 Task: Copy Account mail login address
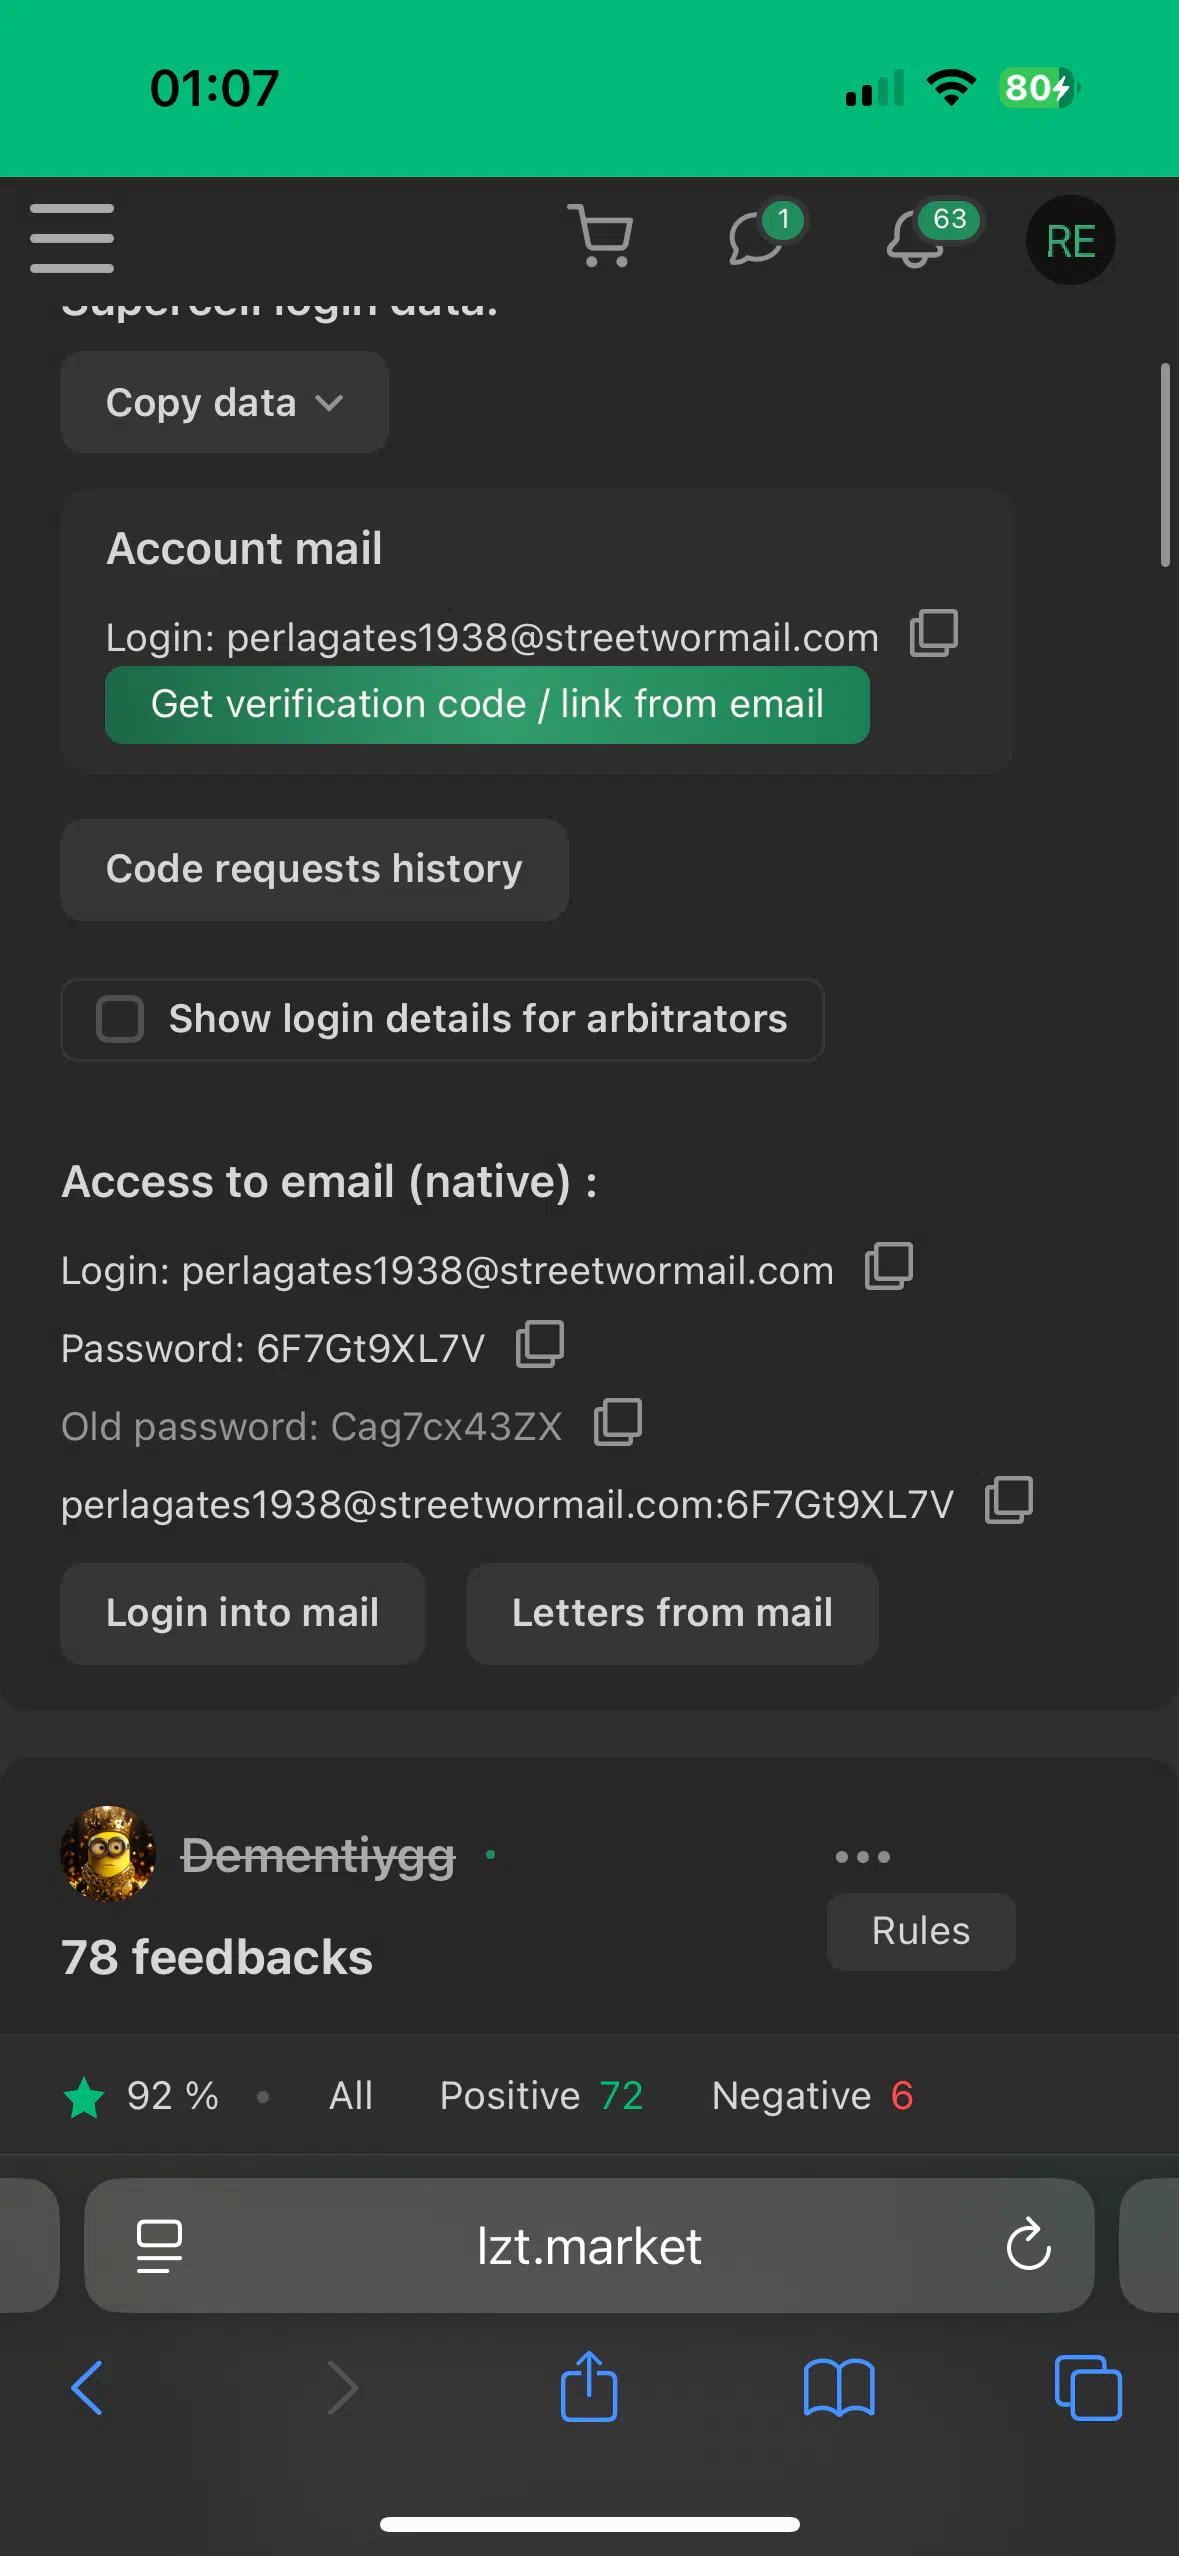pyautogui.click(x=934, y=633)
